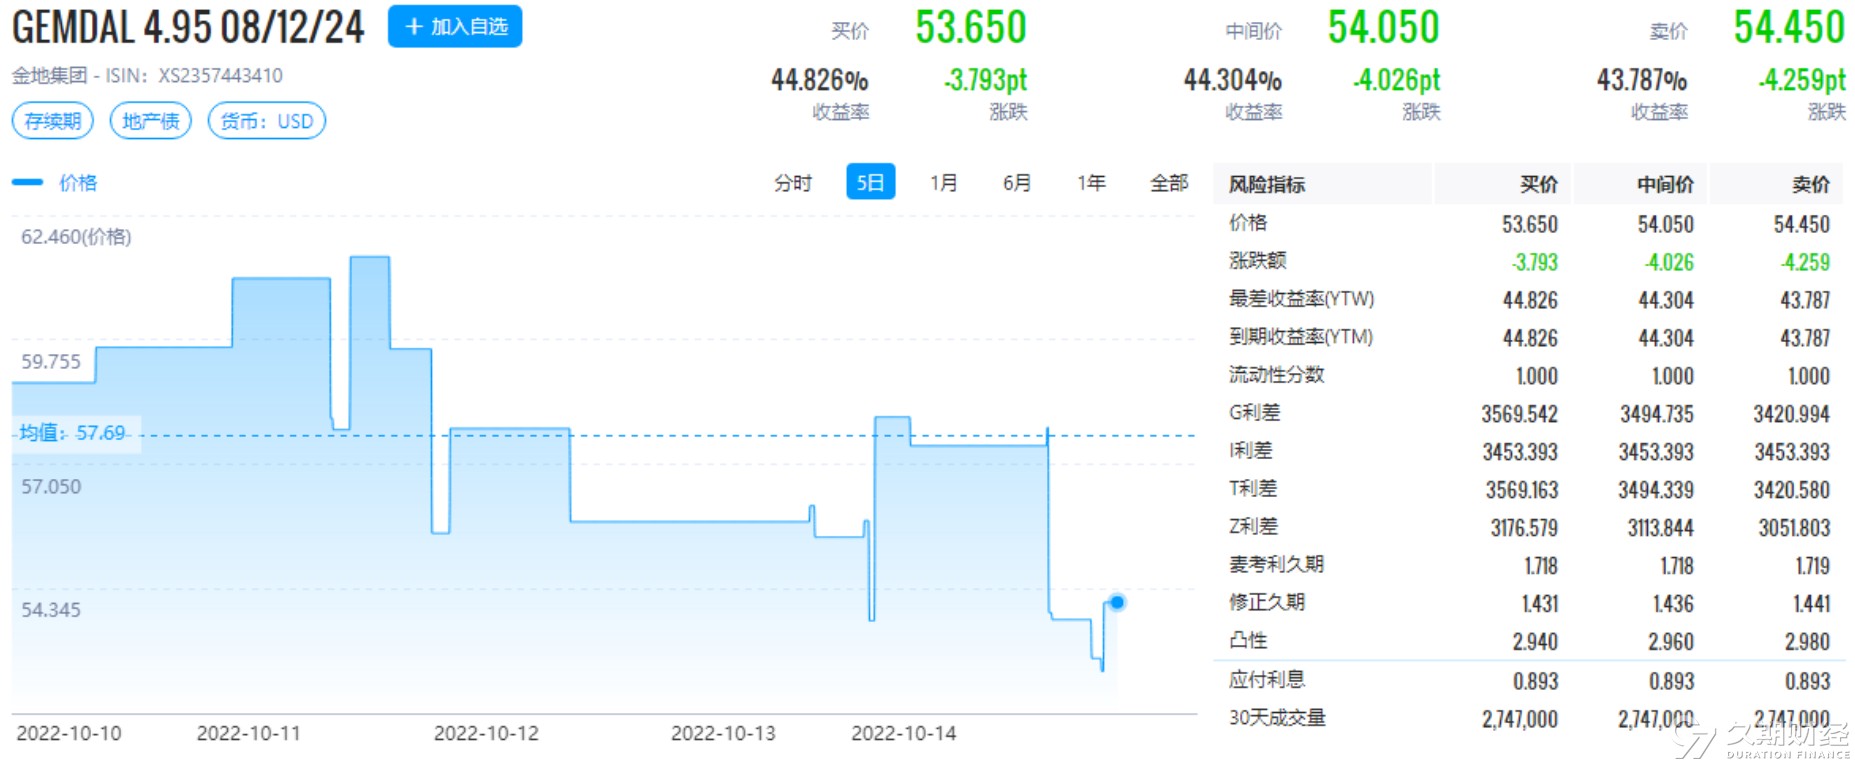Switch chart to 1月 range
The height and width of the screenshot is (764, 1855).
pyautogui.click(x=944, y=183)
